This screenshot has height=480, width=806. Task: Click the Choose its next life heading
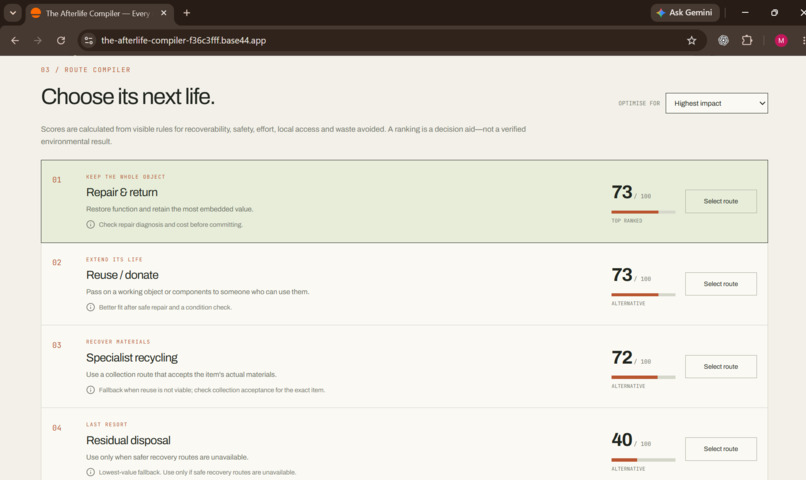tap(127, 97)
